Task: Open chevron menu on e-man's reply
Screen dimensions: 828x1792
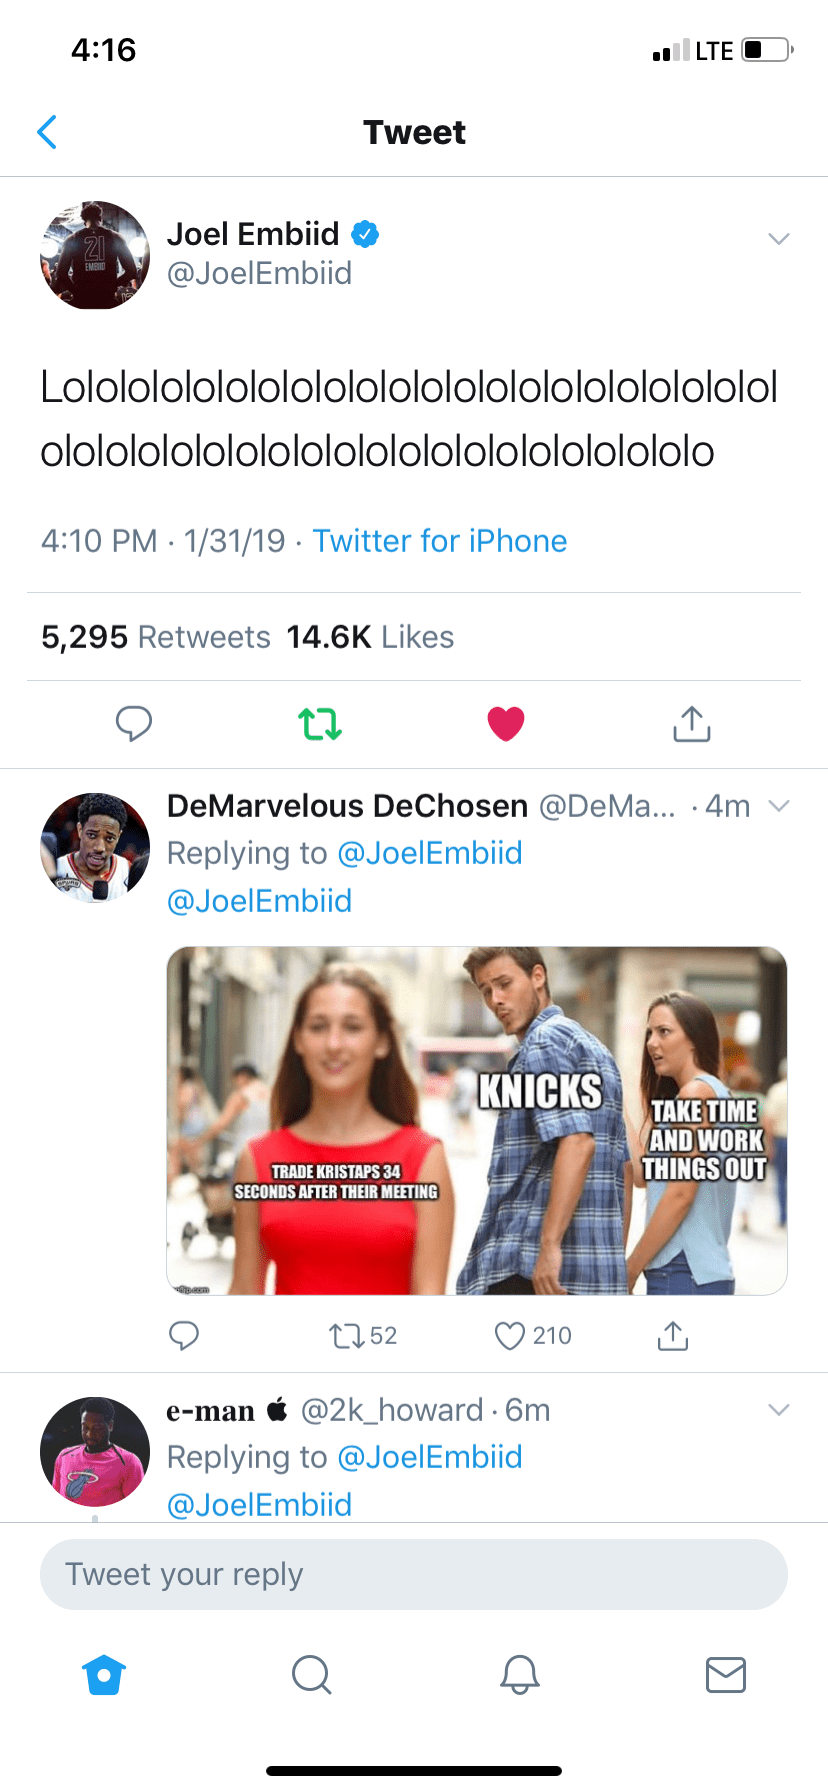Action: pos(779,1410)
